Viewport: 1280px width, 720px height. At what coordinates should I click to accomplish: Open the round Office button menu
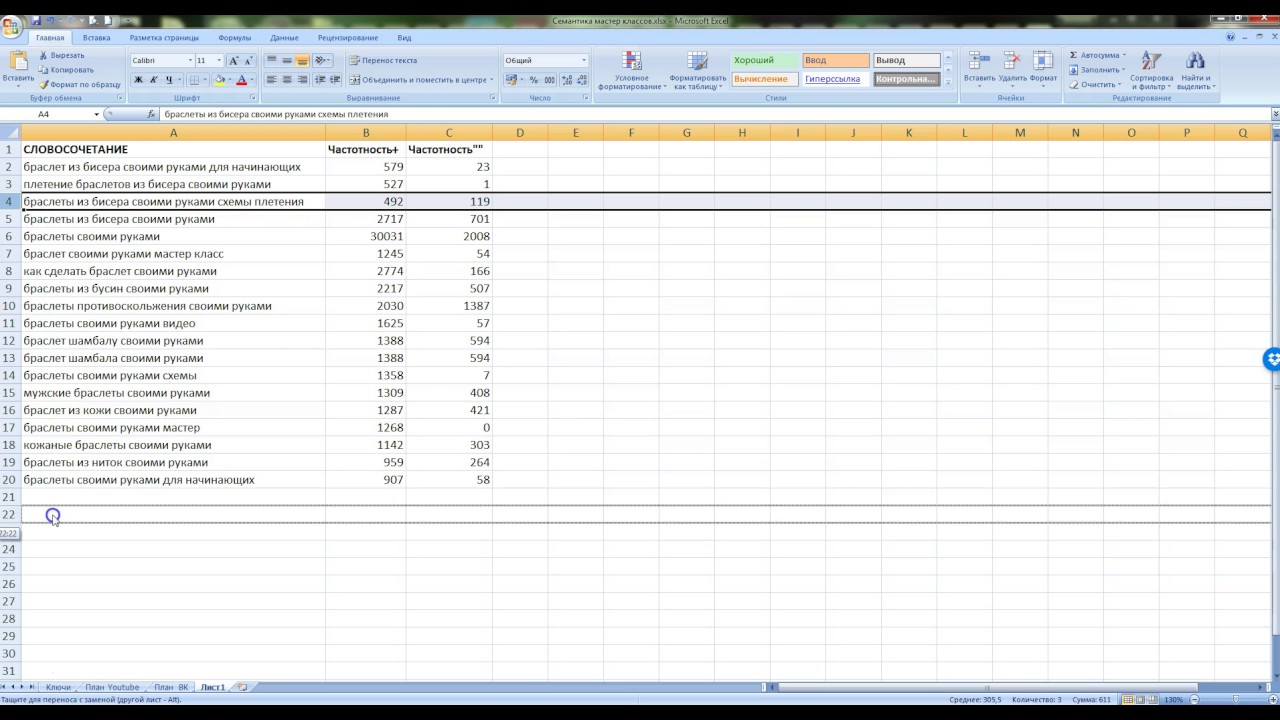pyautogui.click(x=12, y=27)
